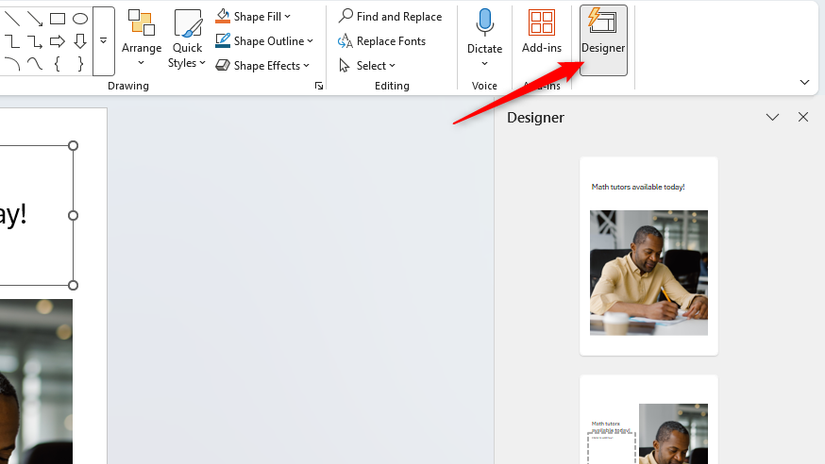Image resolution: width=825 pixels, height=464 pixels.
Task: Open the Select dropdown
Action: click(367, 65)
